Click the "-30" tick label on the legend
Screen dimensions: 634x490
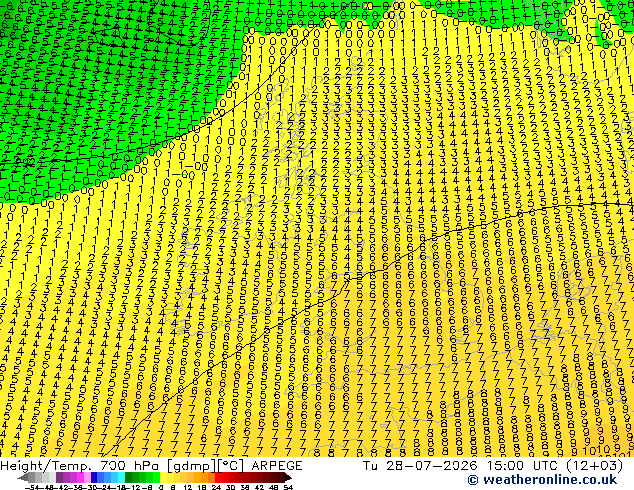pos(90,488)
